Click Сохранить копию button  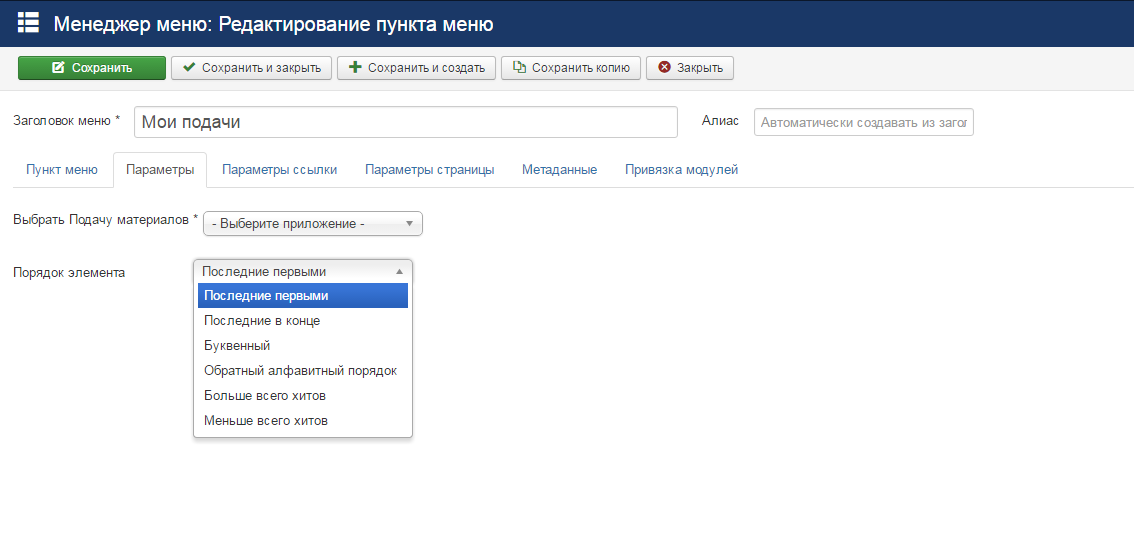[571, 68]
